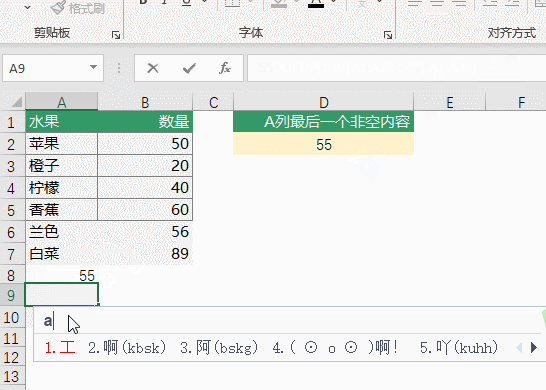Select quantity cell 40 for 柠檬
The height and width of the screenshot is (390, 546).
[145, 188]
